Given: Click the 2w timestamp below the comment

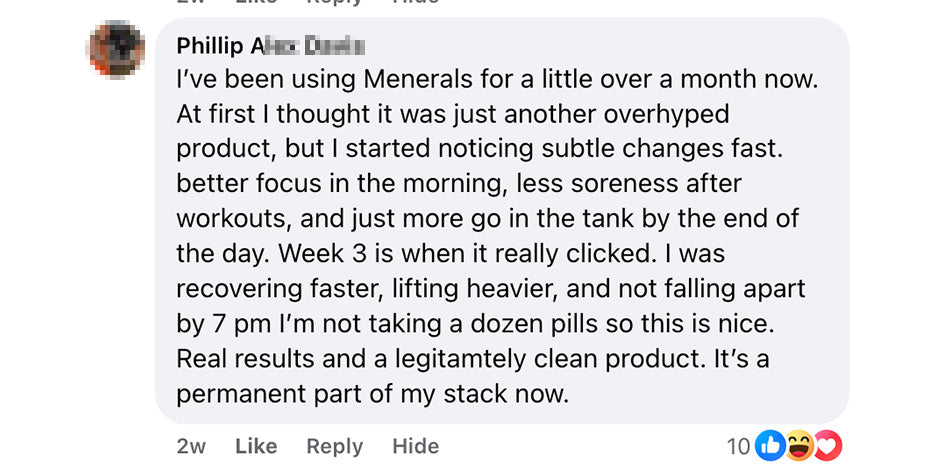Looking at the screenshot, I should point(190,446).
